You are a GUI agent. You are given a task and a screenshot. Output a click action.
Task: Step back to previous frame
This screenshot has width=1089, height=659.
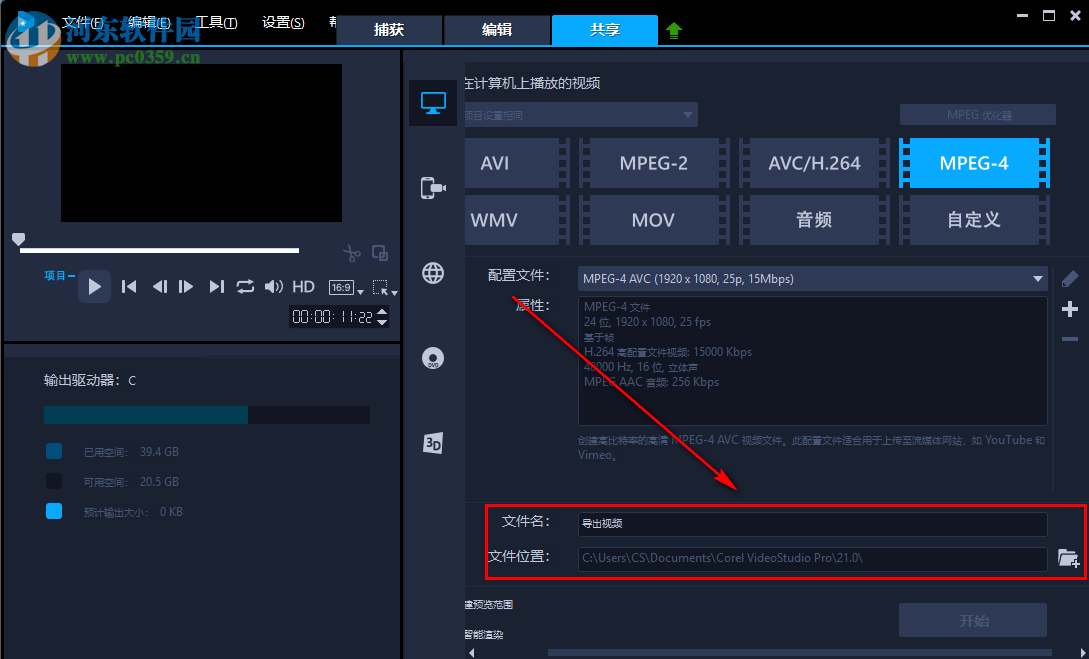160,287
